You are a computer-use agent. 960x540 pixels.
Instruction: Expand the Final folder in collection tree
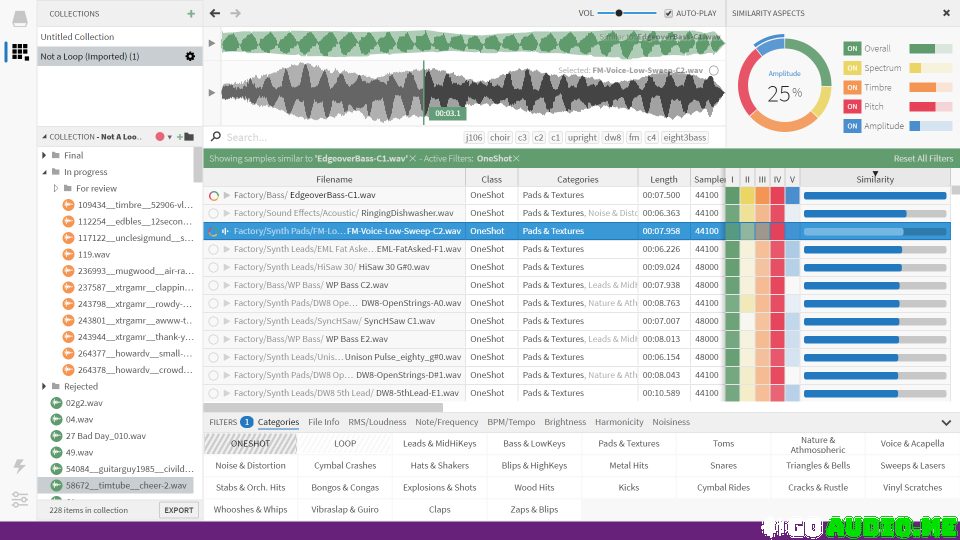tap(45, 155)
